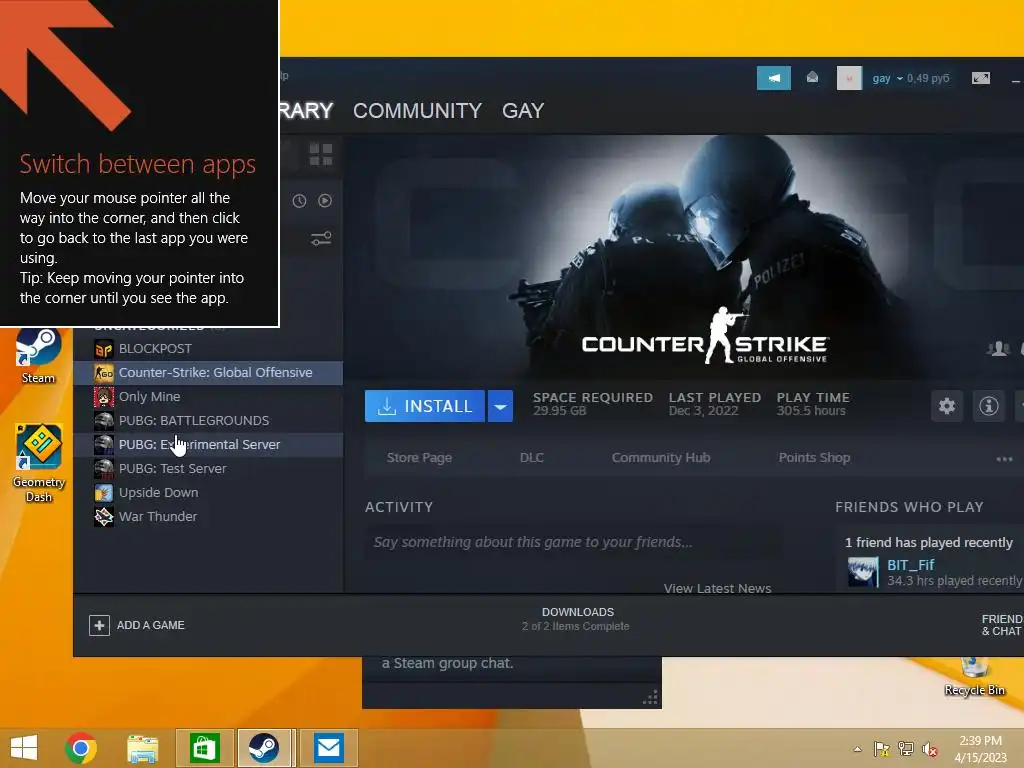This screenshot has height=768, width=1024.
Task: Click the Upside Down game icon
Action: click(x=104, y=493)
